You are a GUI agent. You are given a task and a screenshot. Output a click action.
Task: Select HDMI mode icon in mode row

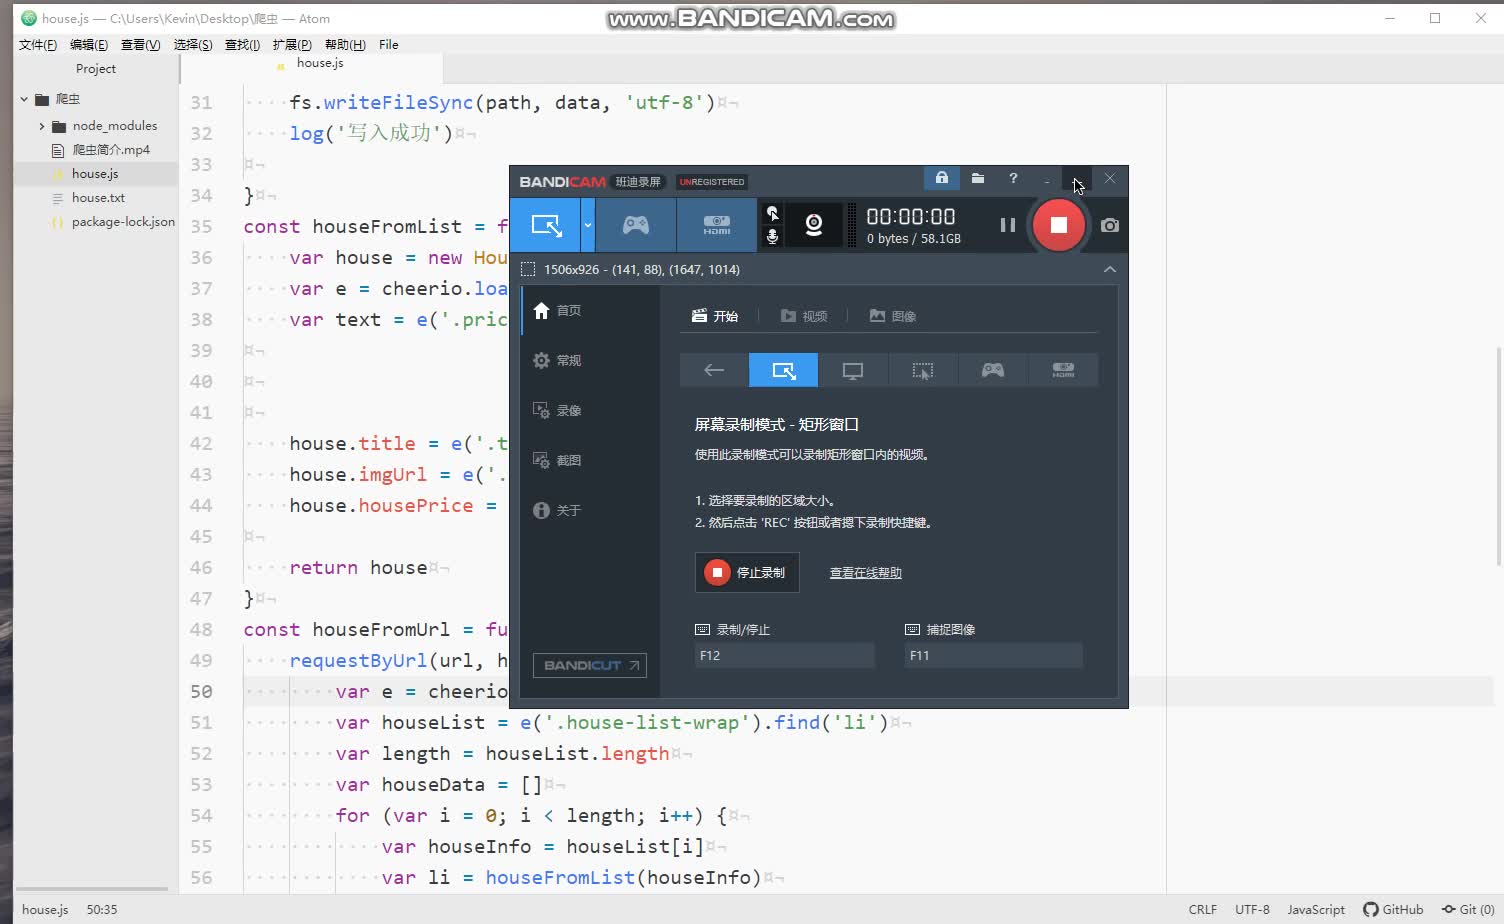pyautogui.click(x=1063, y=370)
